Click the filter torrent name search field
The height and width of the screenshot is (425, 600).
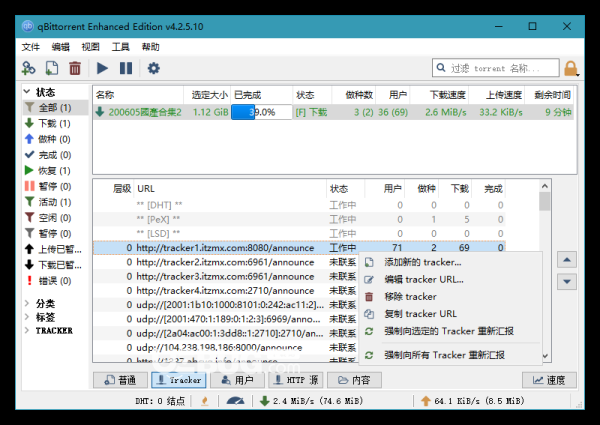click(x=496, y=68)
